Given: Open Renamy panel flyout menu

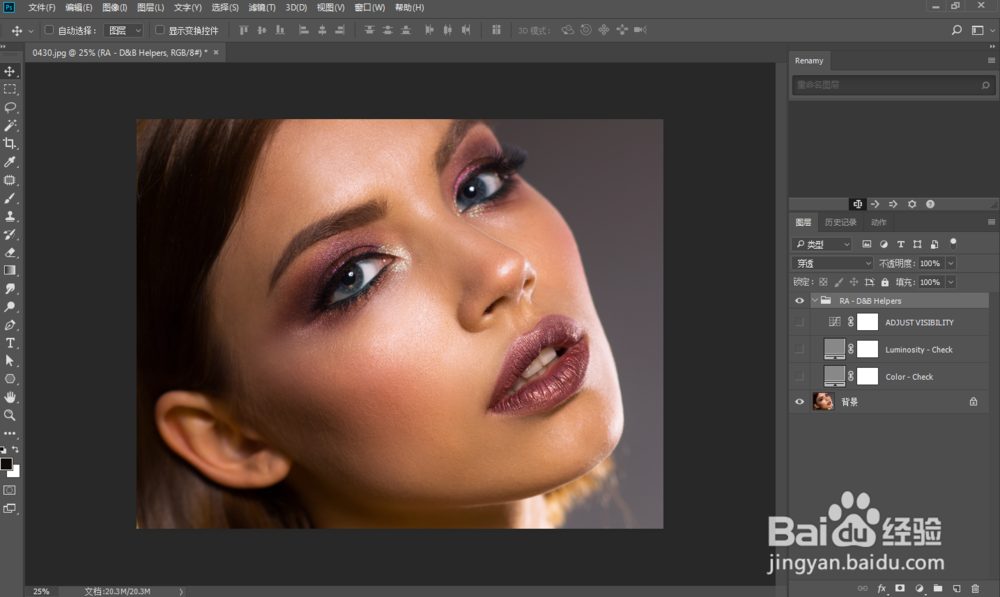Looking at the screenshot, I should tap(991, 61).
